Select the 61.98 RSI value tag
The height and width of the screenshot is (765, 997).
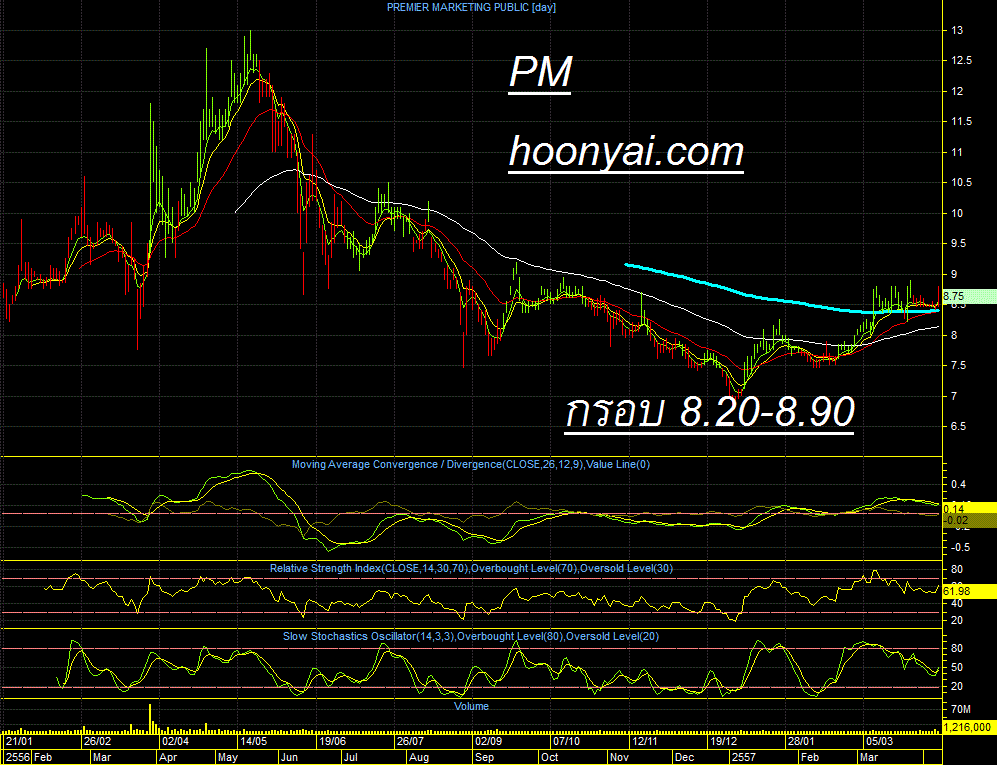click(968, 591)
